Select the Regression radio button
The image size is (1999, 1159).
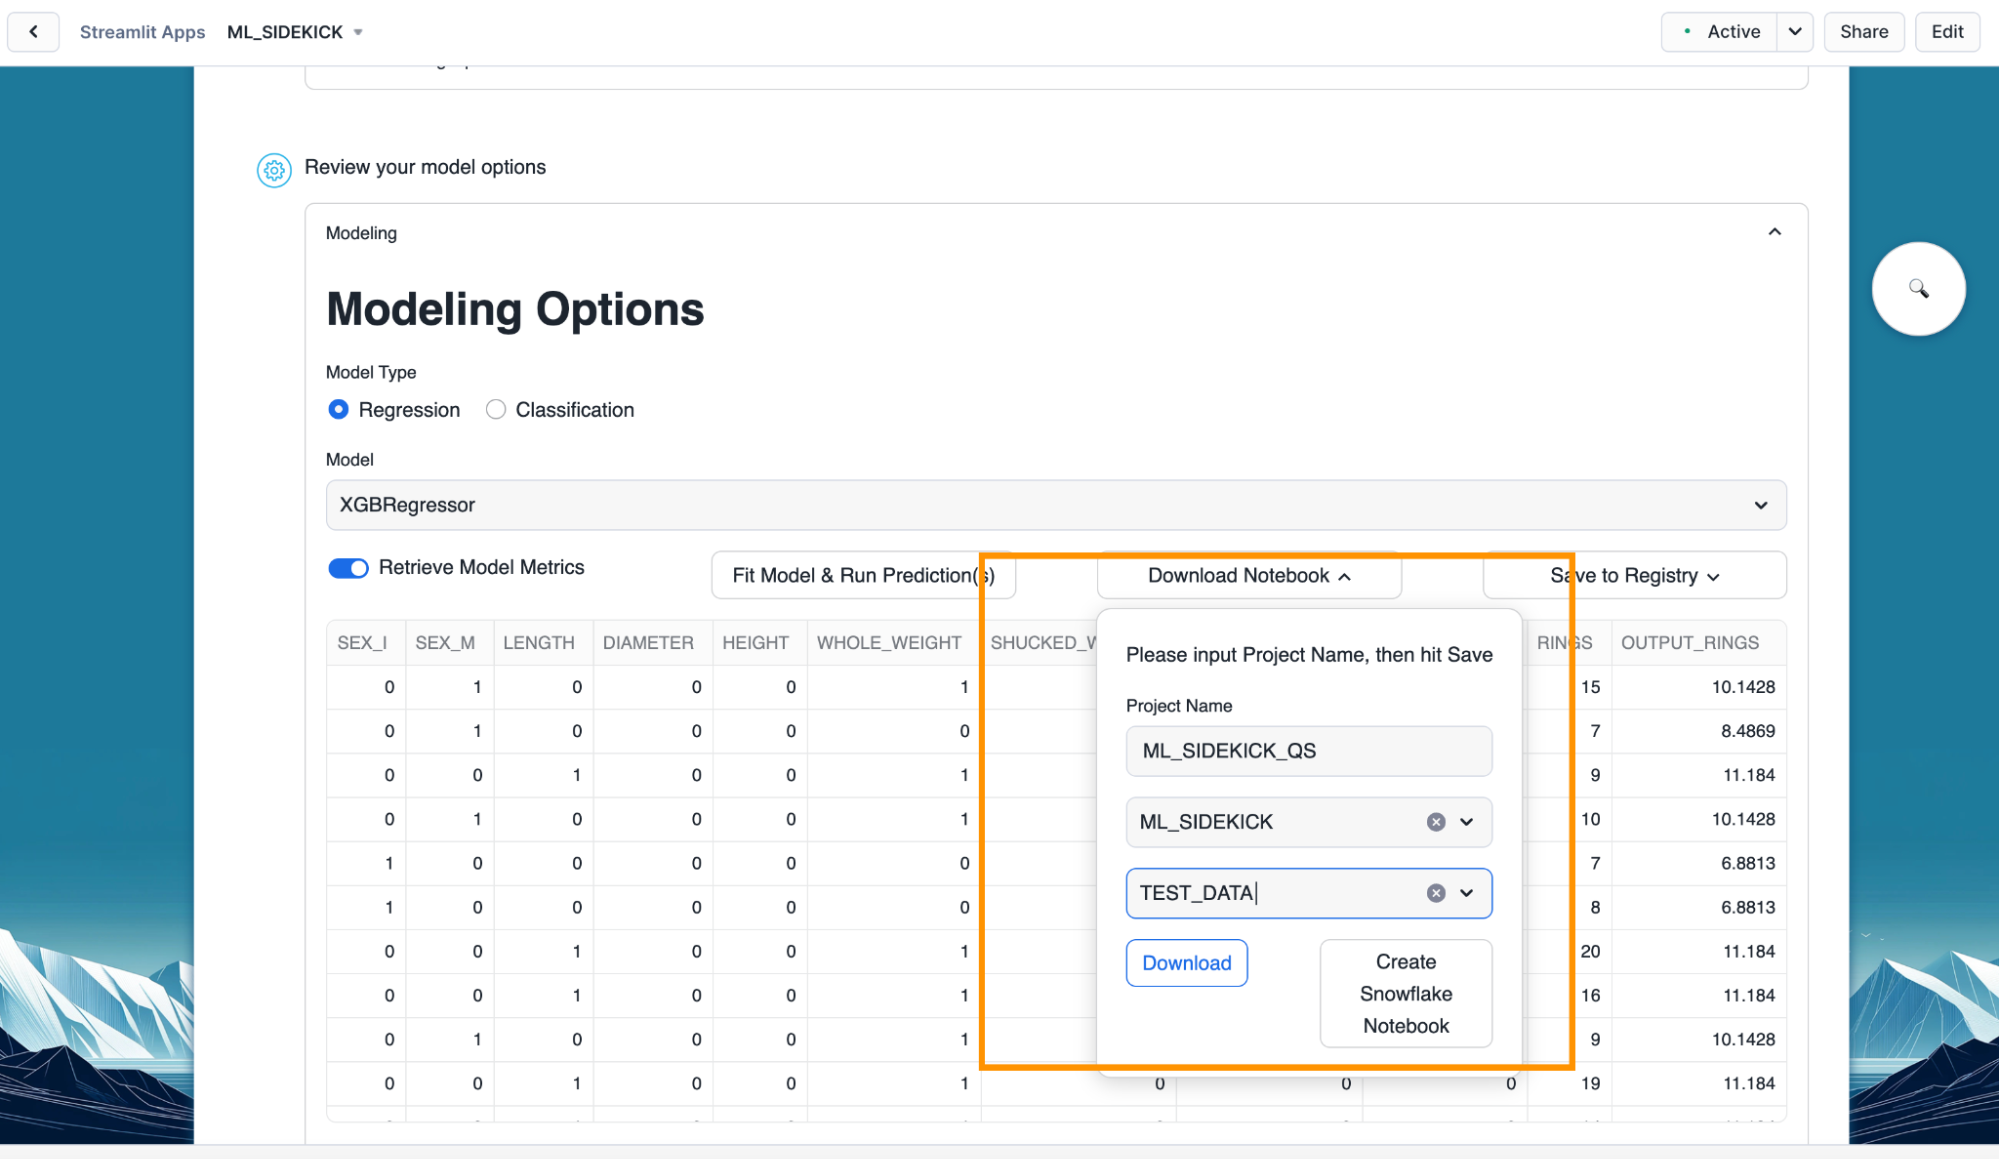pos(339,410)
